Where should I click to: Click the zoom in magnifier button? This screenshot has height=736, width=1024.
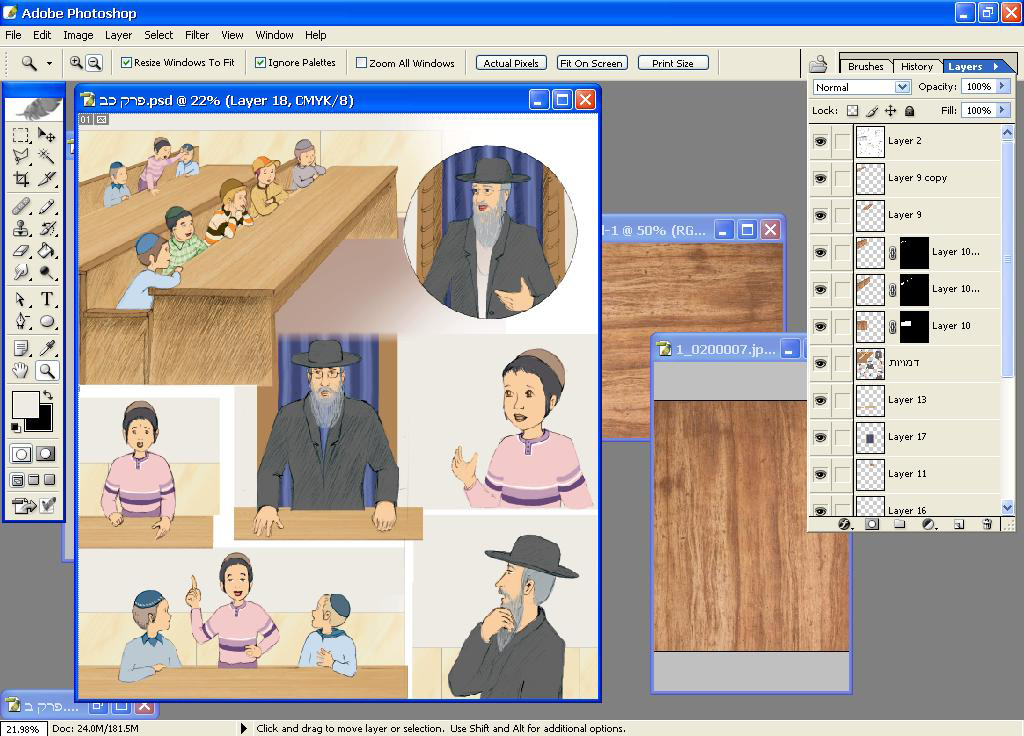coord(76,63)
